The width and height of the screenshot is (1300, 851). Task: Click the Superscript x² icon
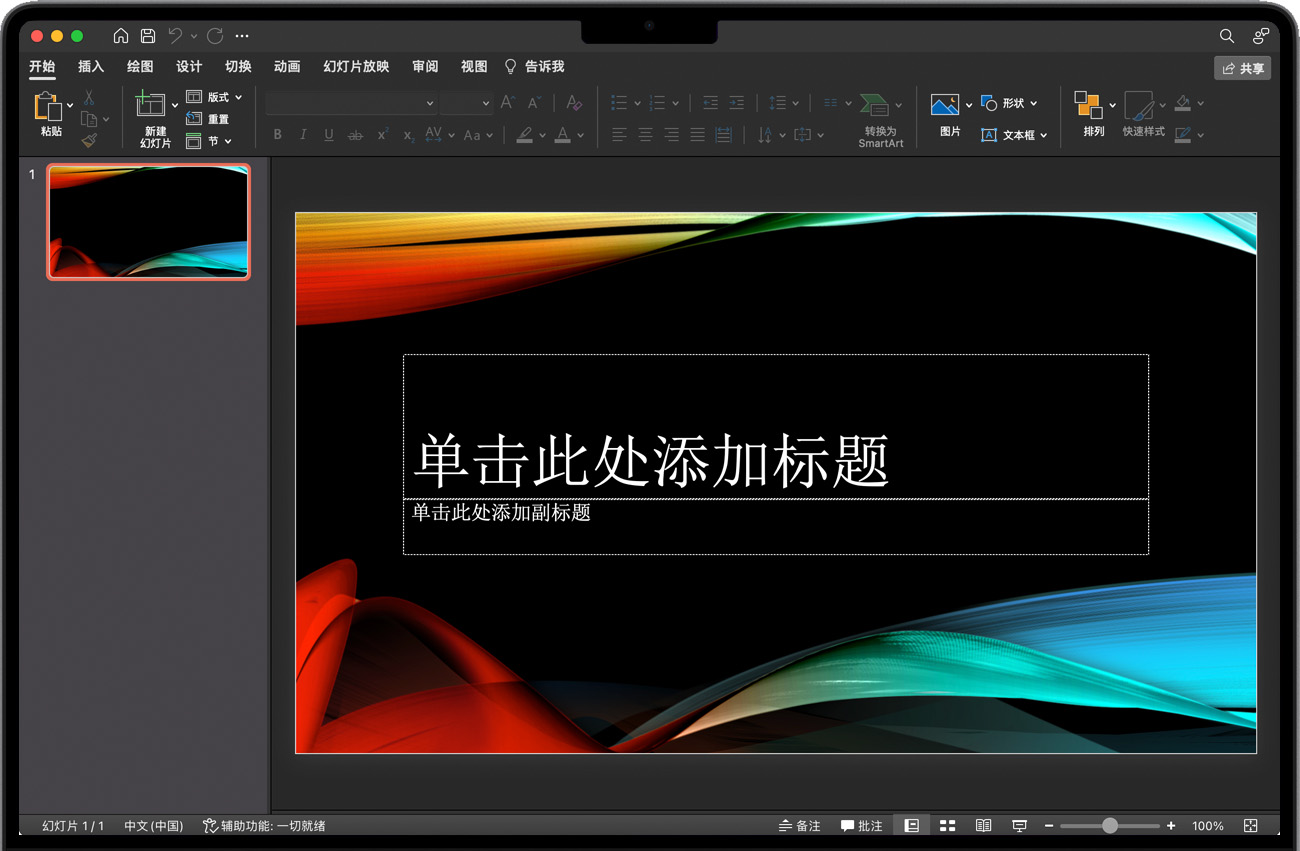pos(382,135)
